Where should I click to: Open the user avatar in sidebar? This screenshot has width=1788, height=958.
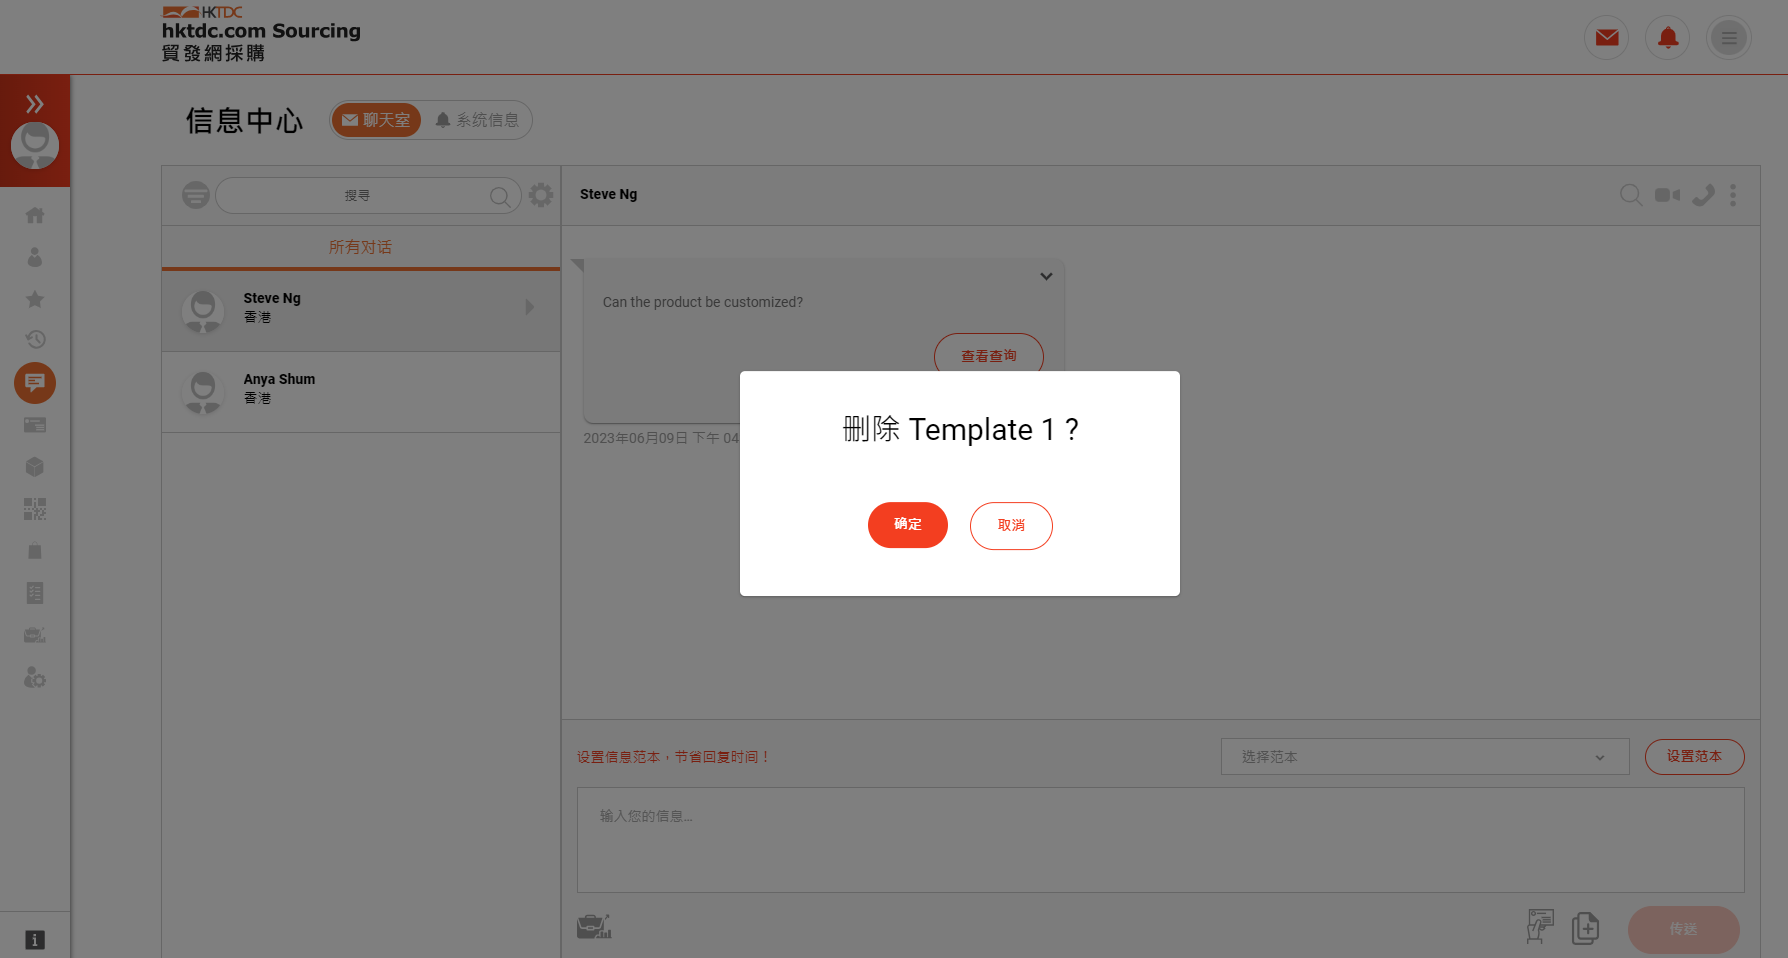tap(35, 146)
